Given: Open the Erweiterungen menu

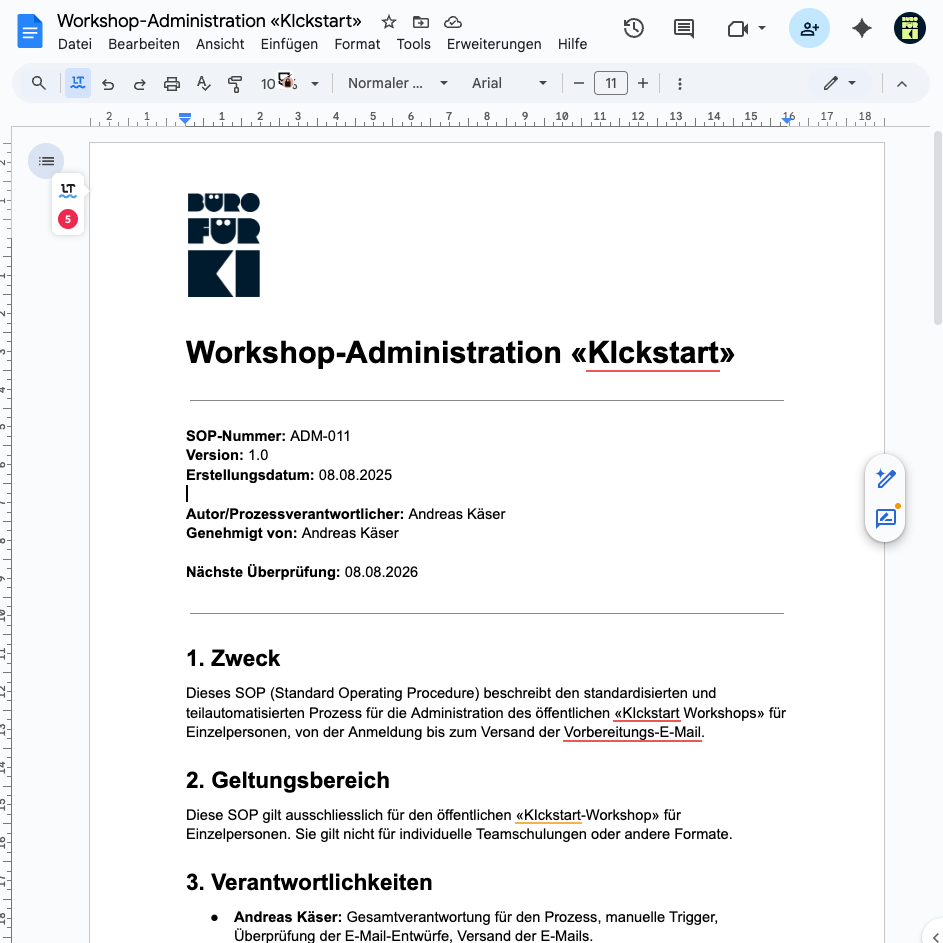Looking at the screenshot, I should tap(494, 45).
